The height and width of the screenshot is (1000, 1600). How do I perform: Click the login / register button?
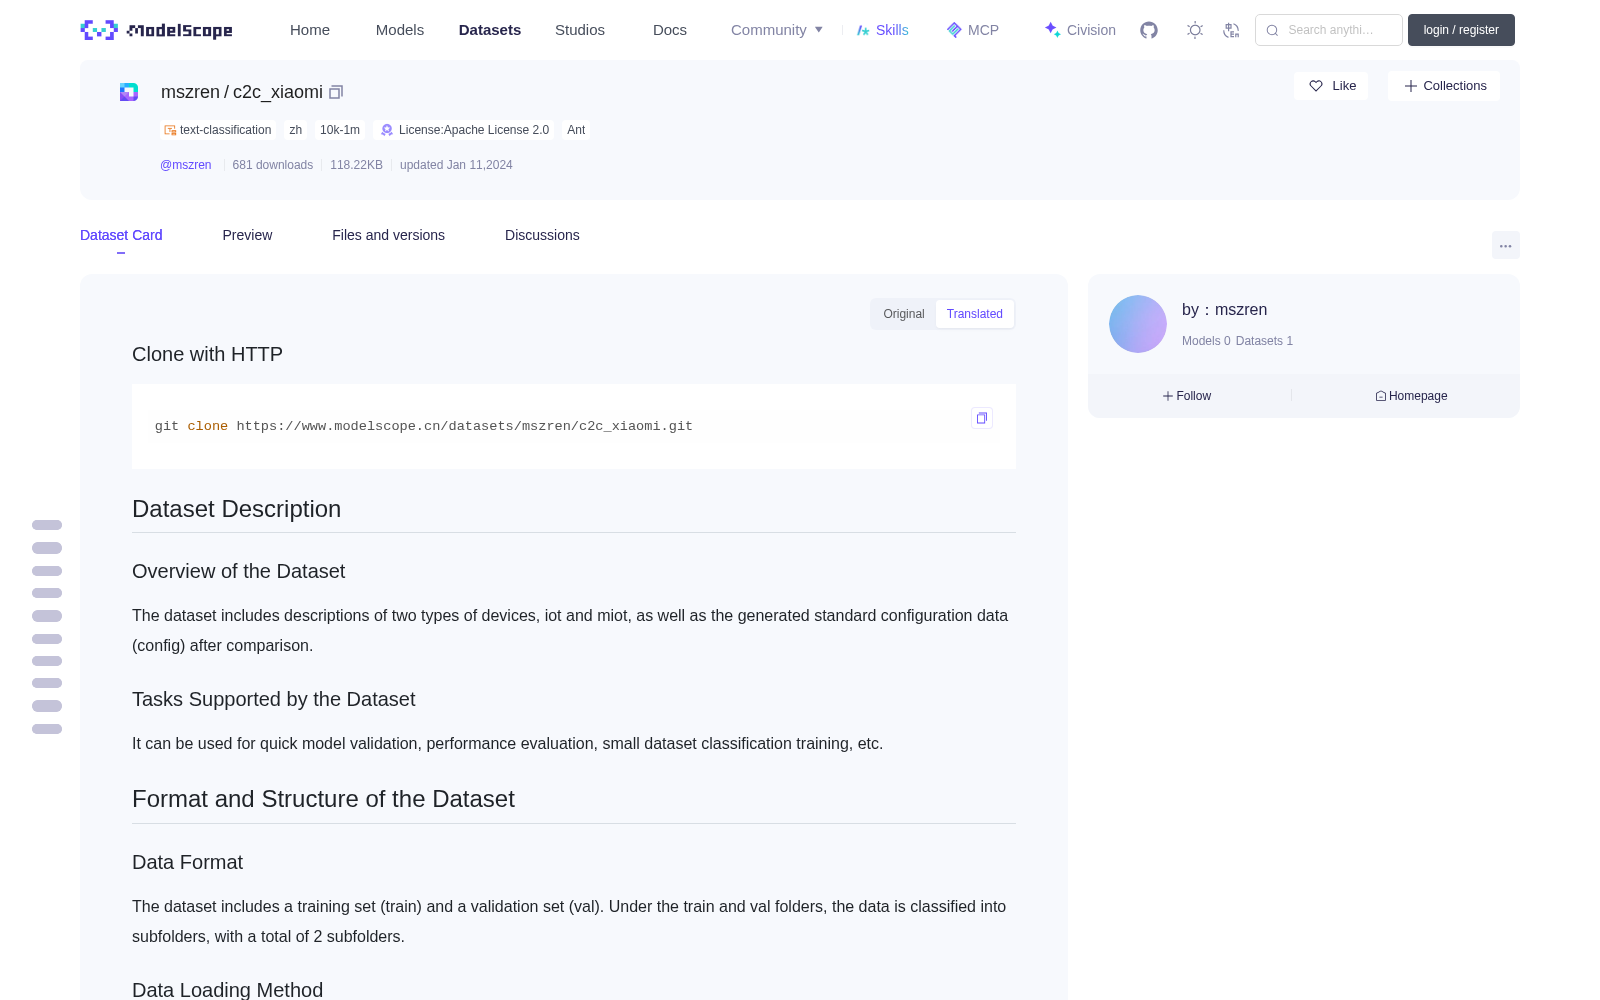[1461, 30]
